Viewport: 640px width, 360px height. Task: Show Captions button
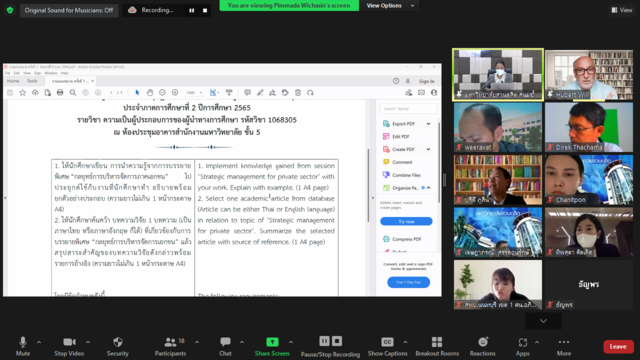[387, 347]
